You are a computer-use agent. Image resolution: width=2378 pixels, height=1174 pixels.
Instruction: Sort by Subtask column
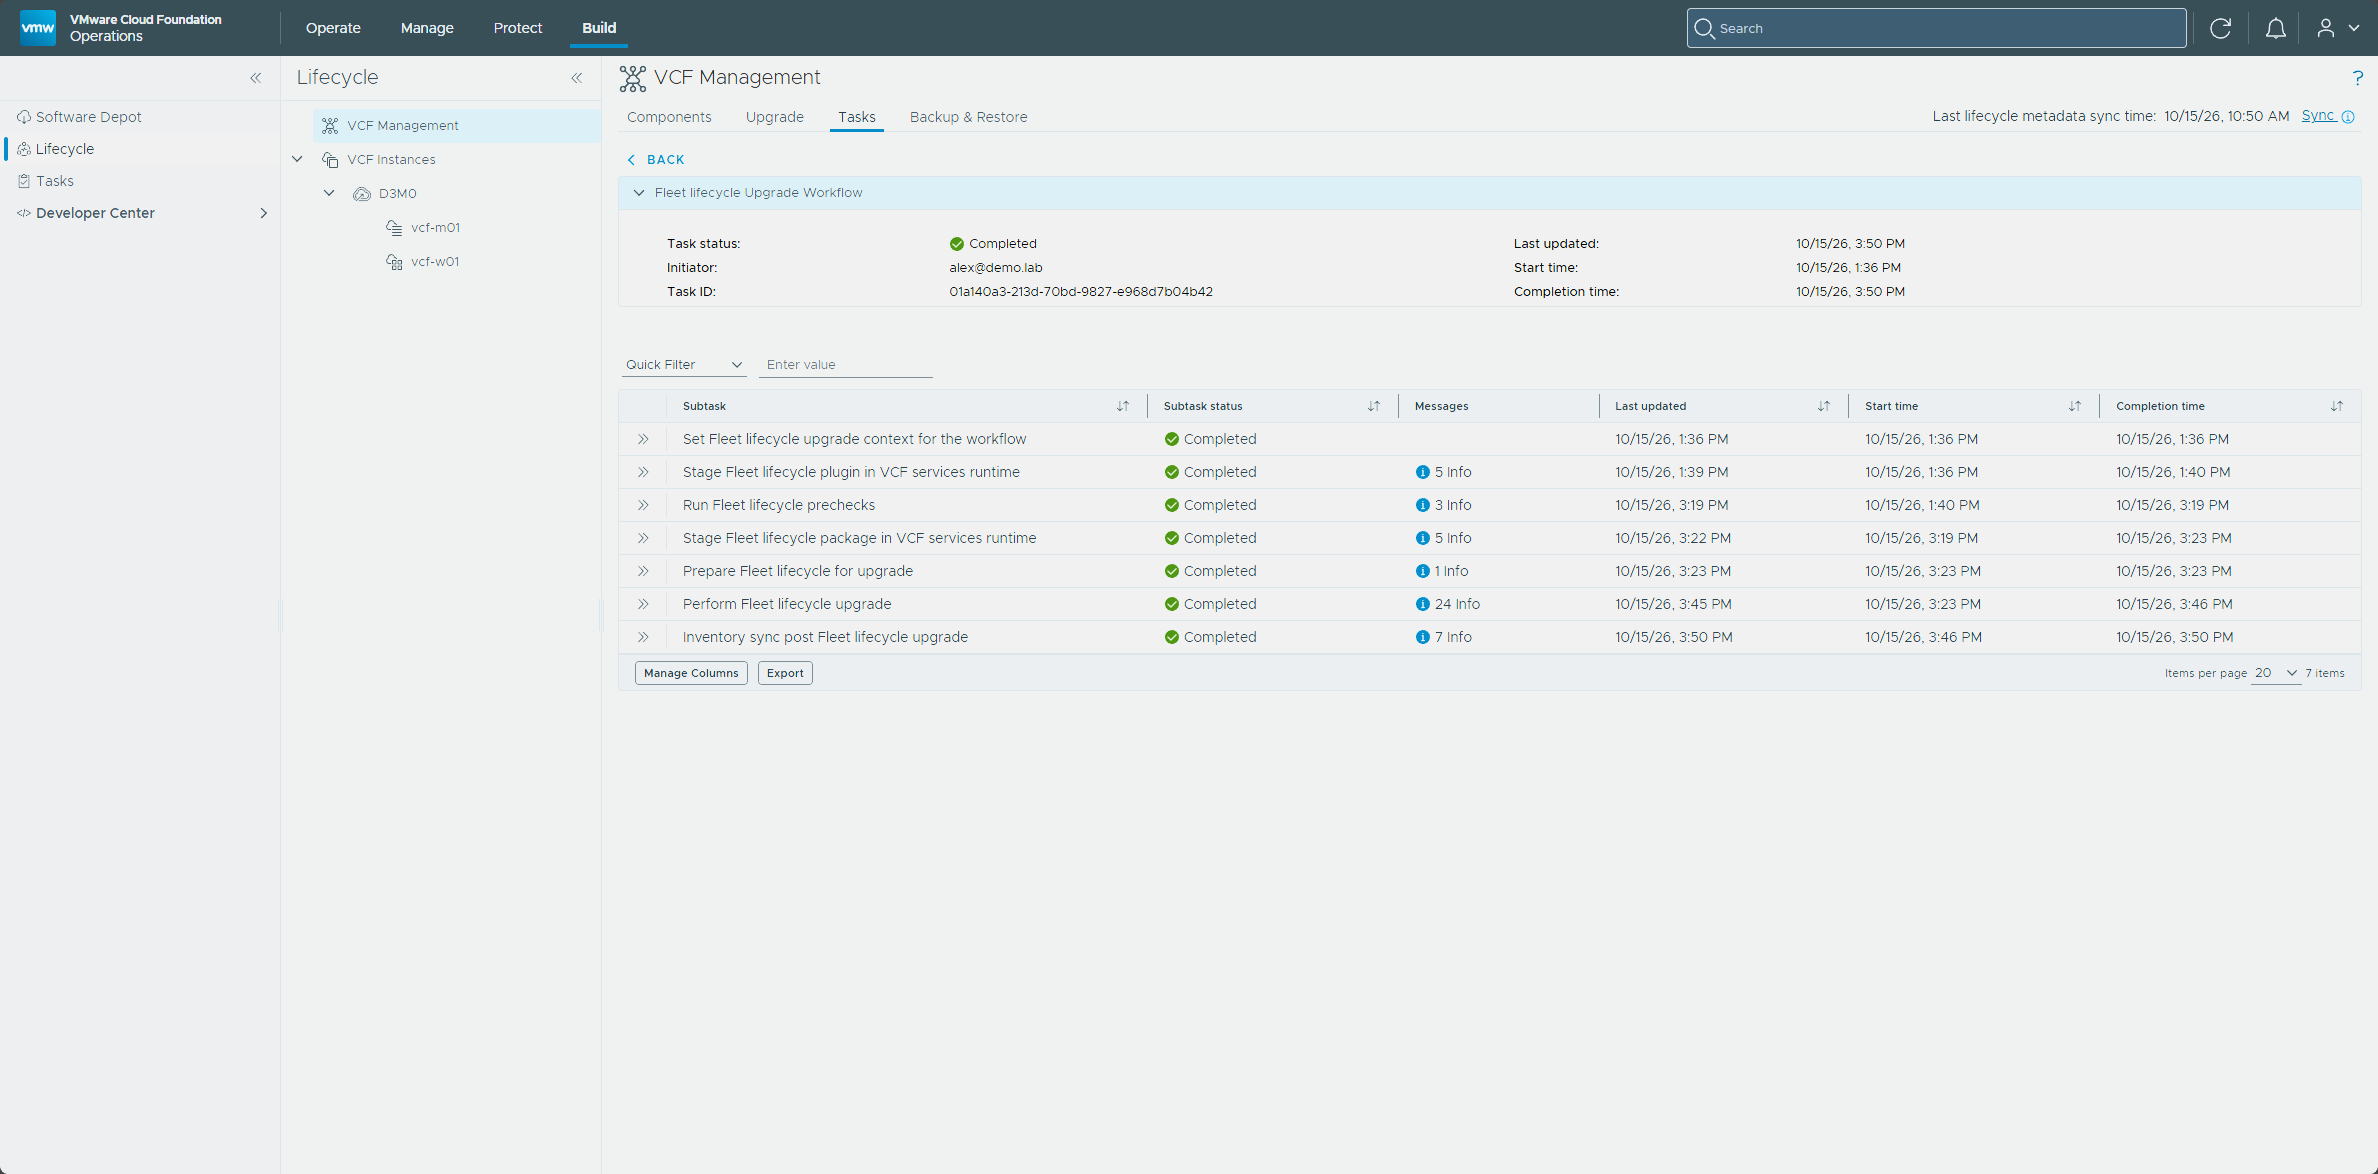click(x=1123, y=406)
